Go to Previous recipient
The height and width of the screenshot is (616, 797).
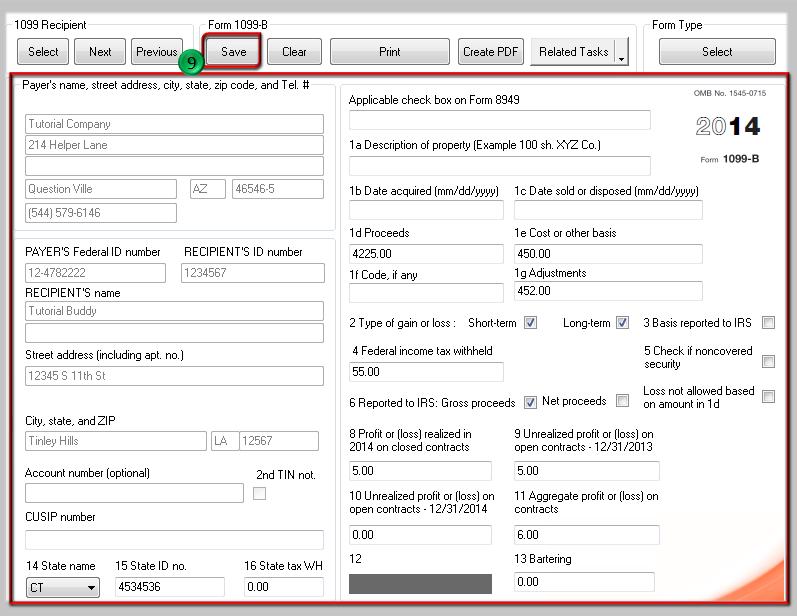(x=157, y=52)
